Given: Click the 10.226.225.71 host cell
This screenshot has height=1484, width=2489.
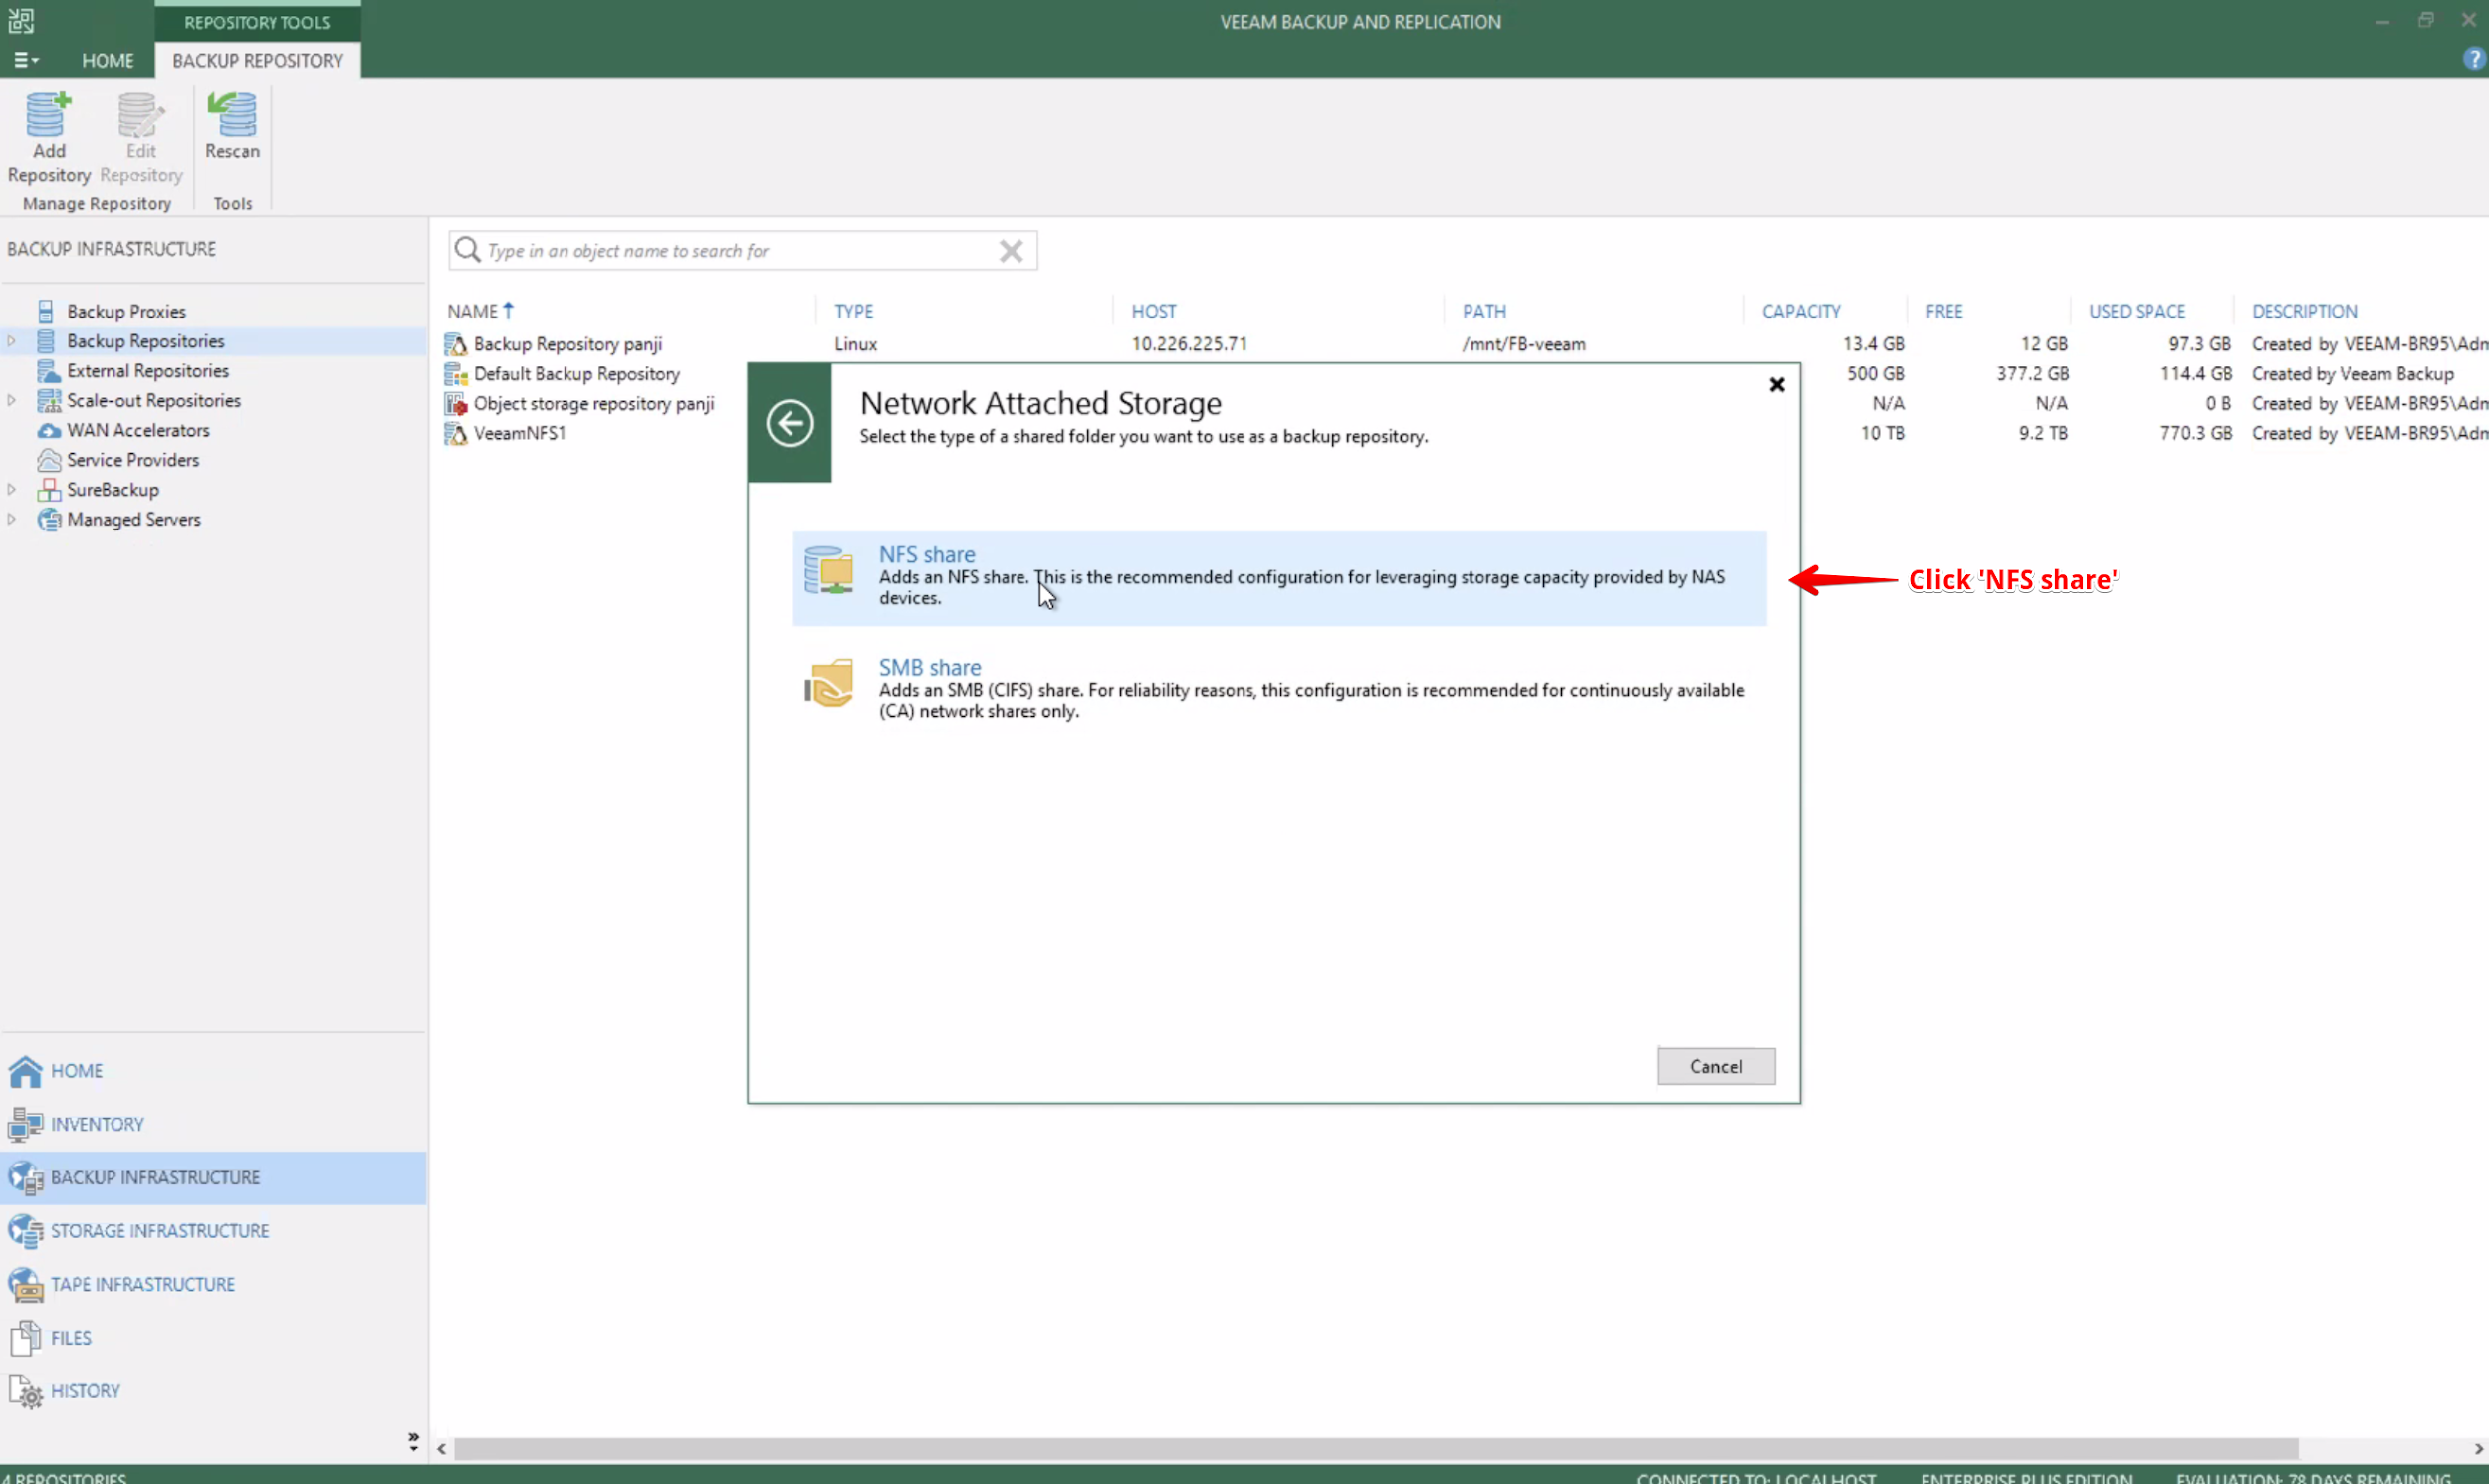Looking at the screenshot, I should point(1189,344).
